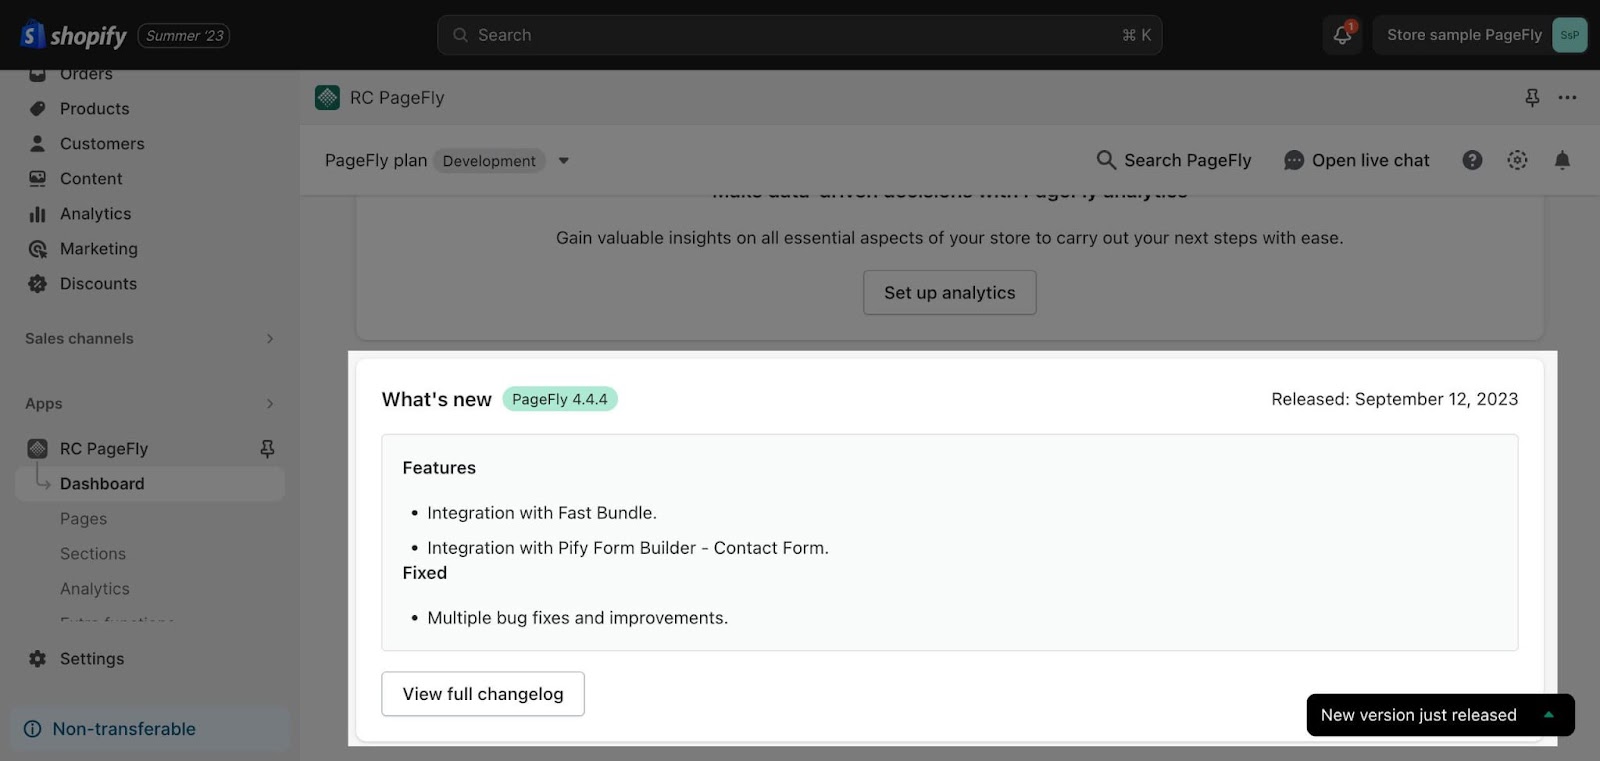Click Open live chat
The image size is (1600, 761).
(x=1357, y=160)
